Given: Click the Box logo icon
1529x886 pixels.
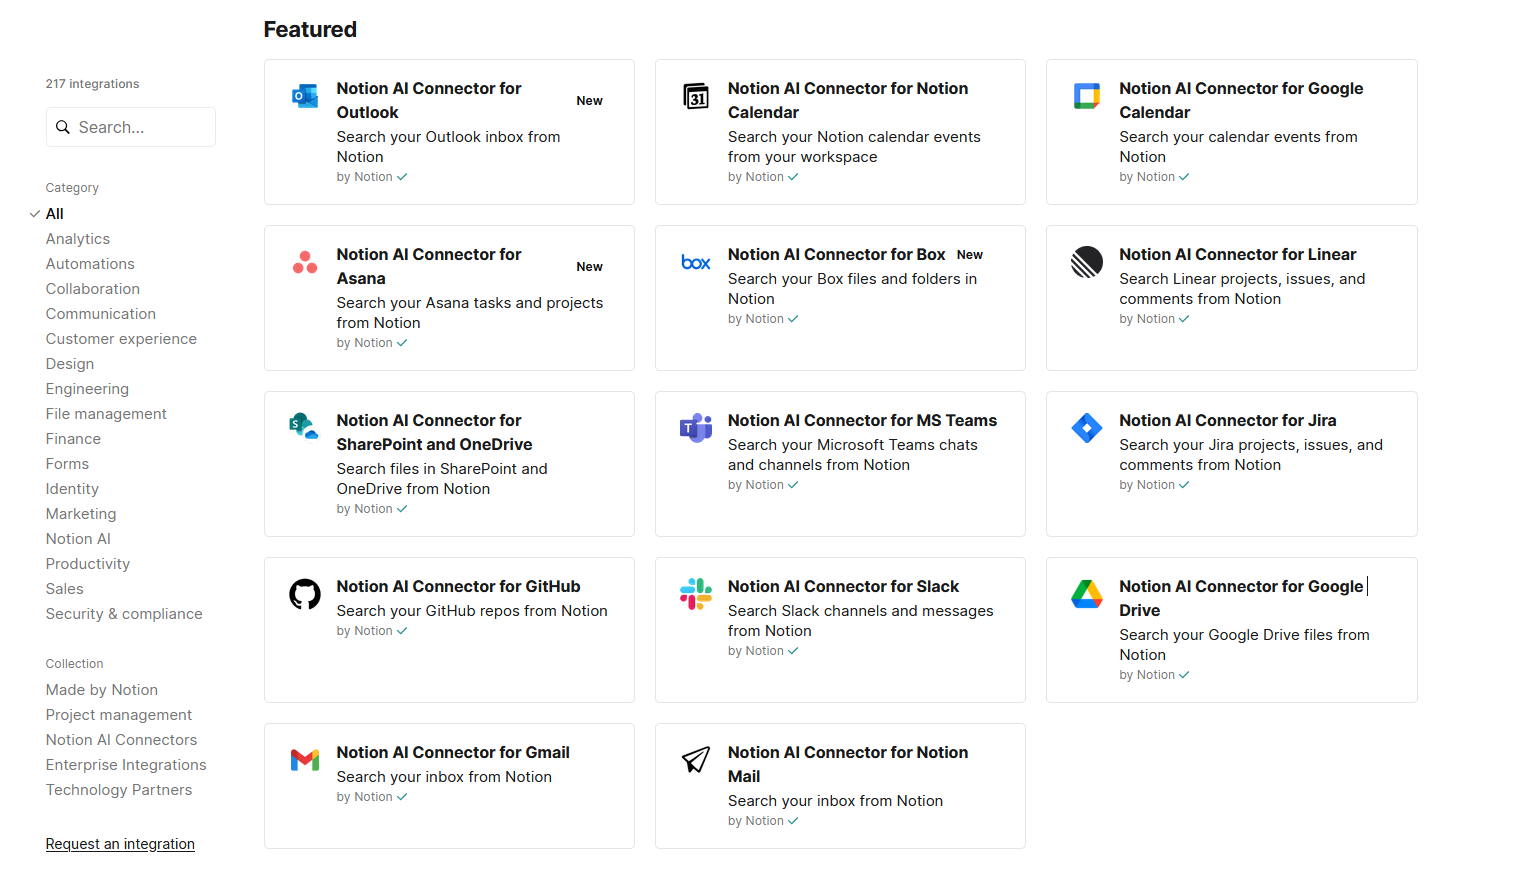Looking at the screenshot, I should [x=695, y=262].
